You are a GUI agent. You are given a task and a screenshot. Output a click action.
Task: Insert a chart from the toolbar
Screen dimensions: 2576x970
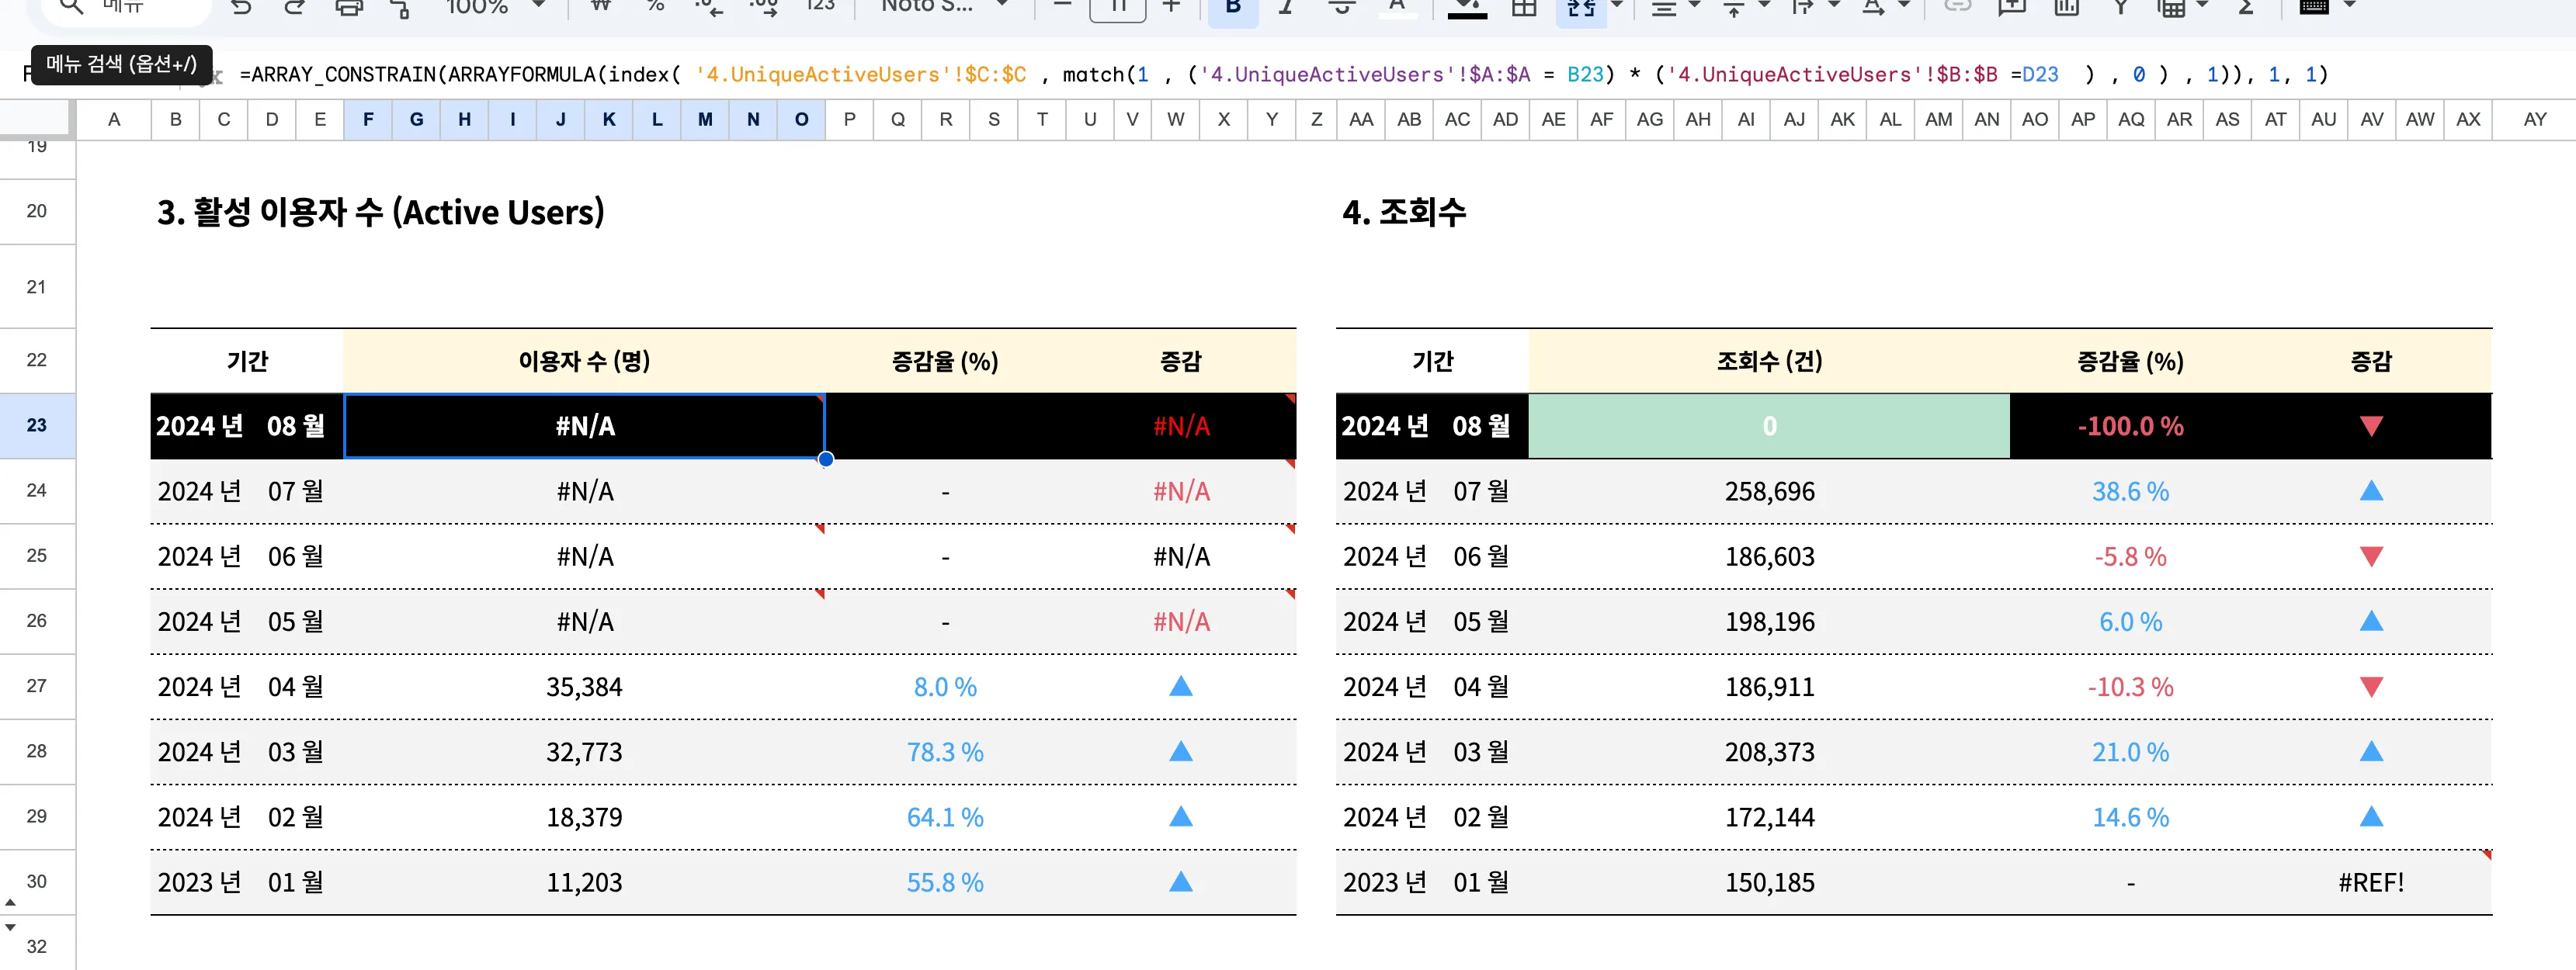tap(2066, 7)
